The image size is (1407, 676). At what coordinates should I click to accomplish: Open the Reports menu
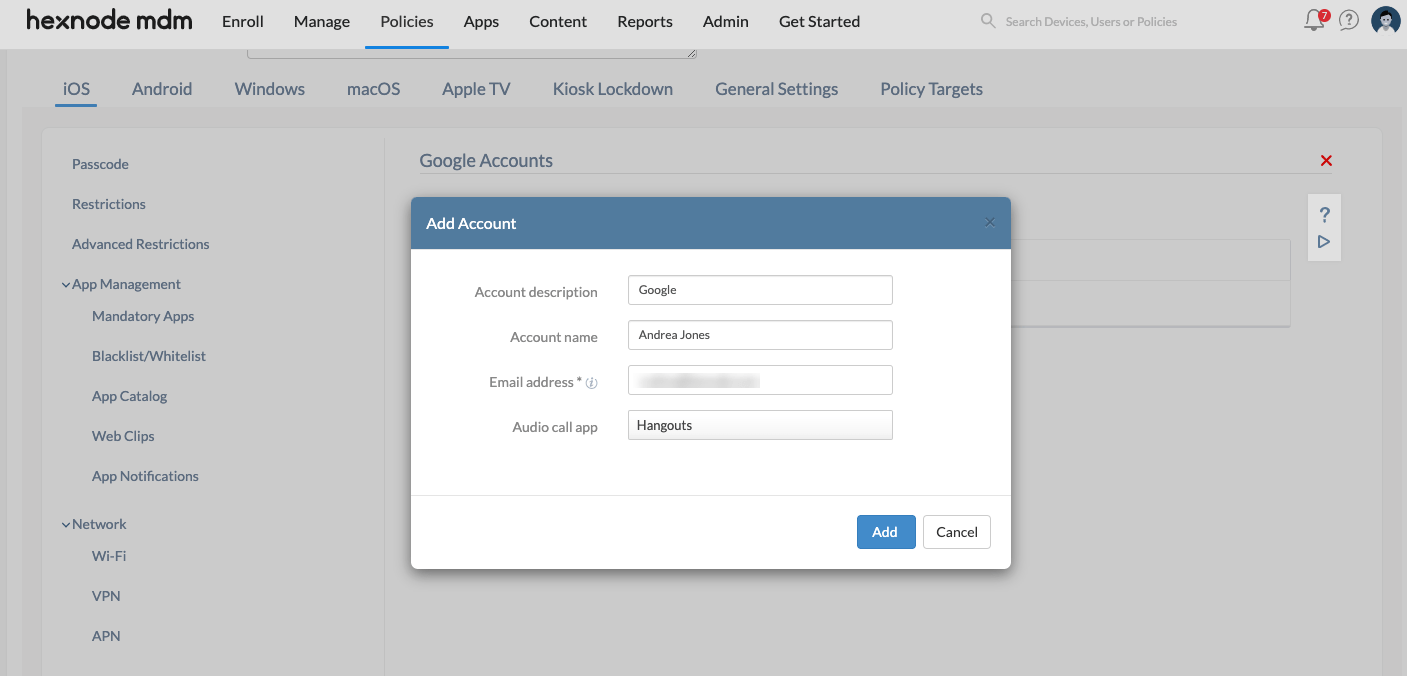pyautogui.click(x=644, y=21)
